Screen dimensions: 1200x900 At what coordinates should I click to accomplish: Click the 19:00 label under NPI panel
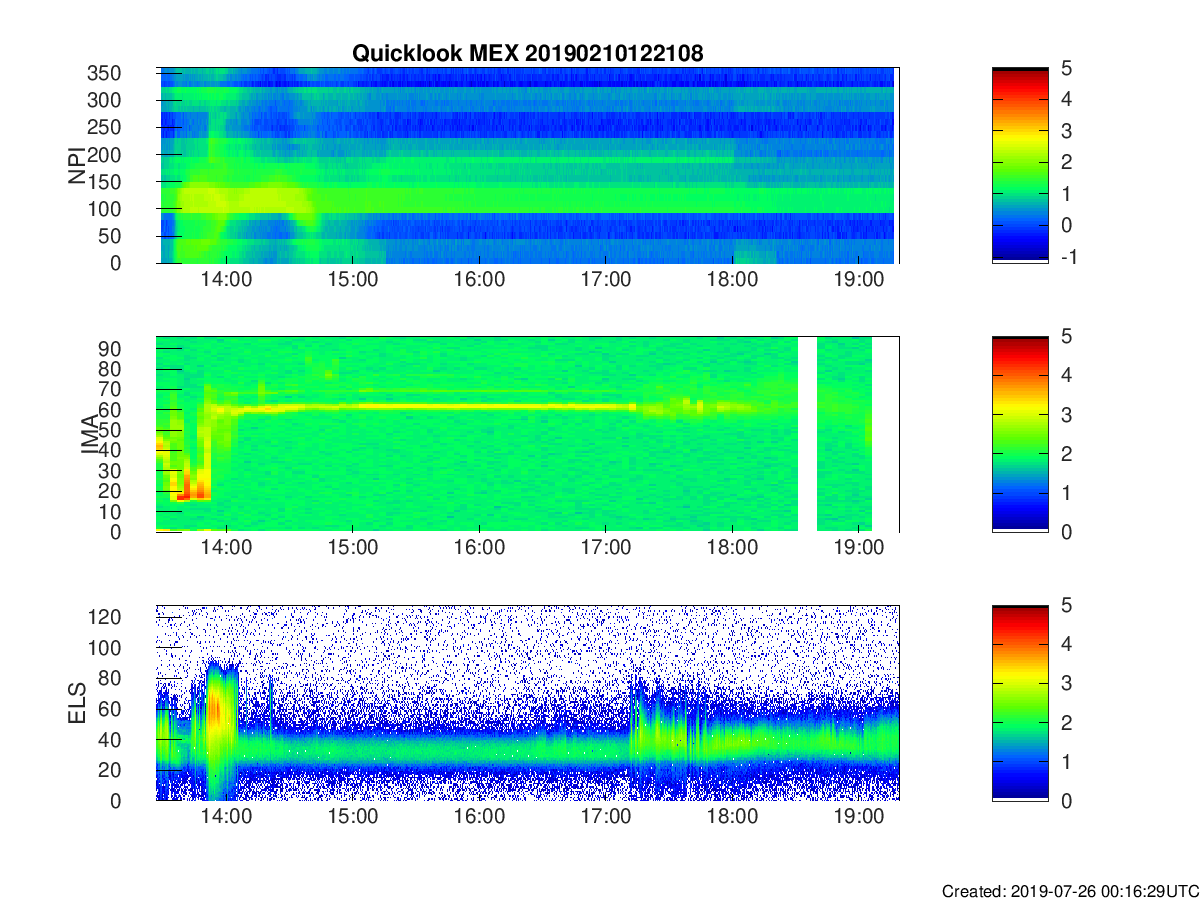point(859,280)
